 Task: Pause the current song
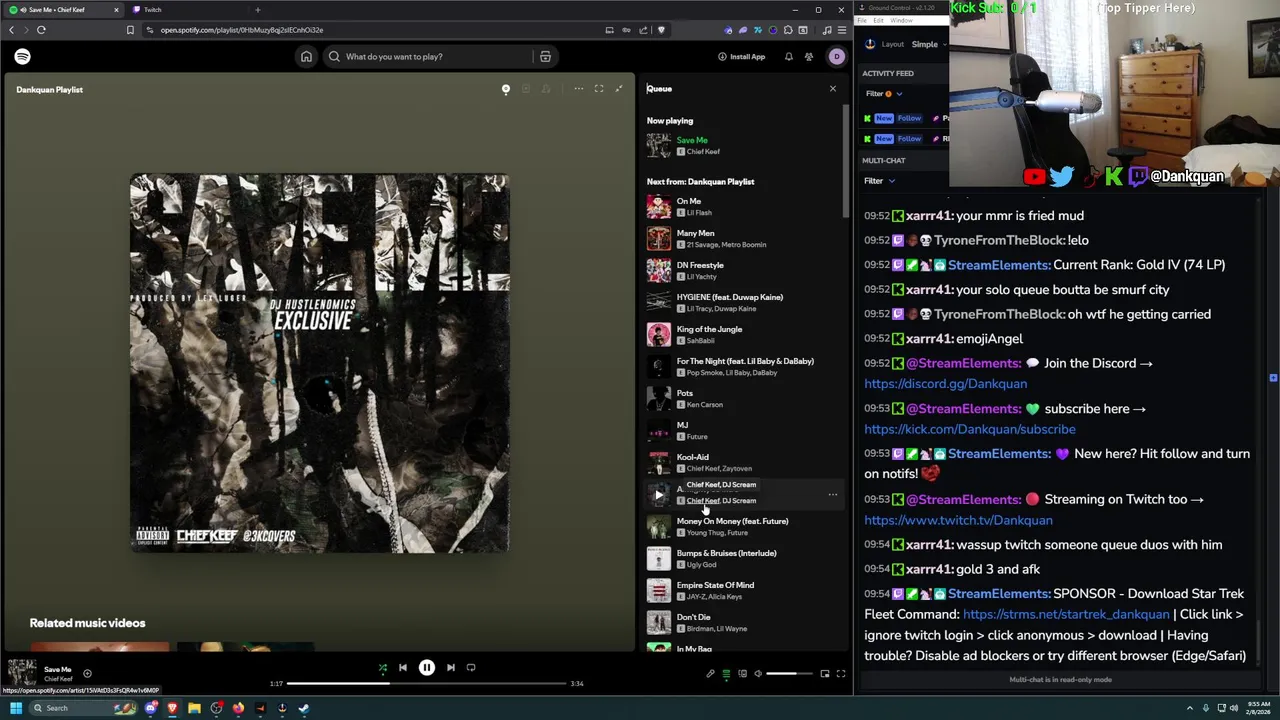point(427,668)
